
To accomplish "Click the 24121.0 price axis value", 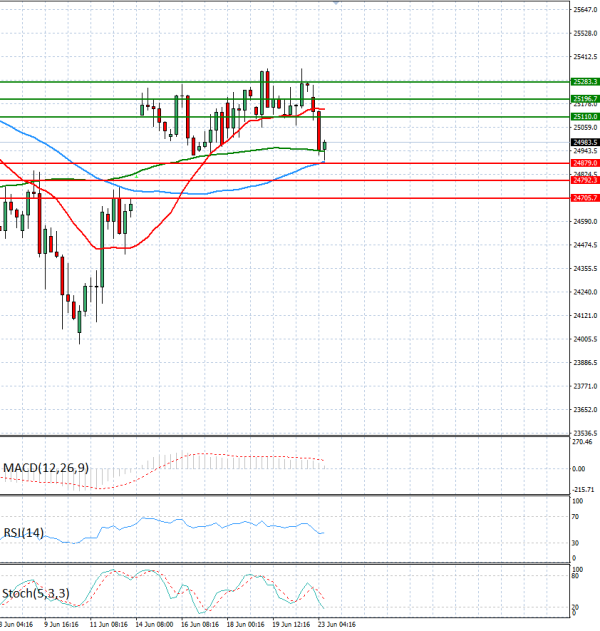I will (x=586, y=316).
